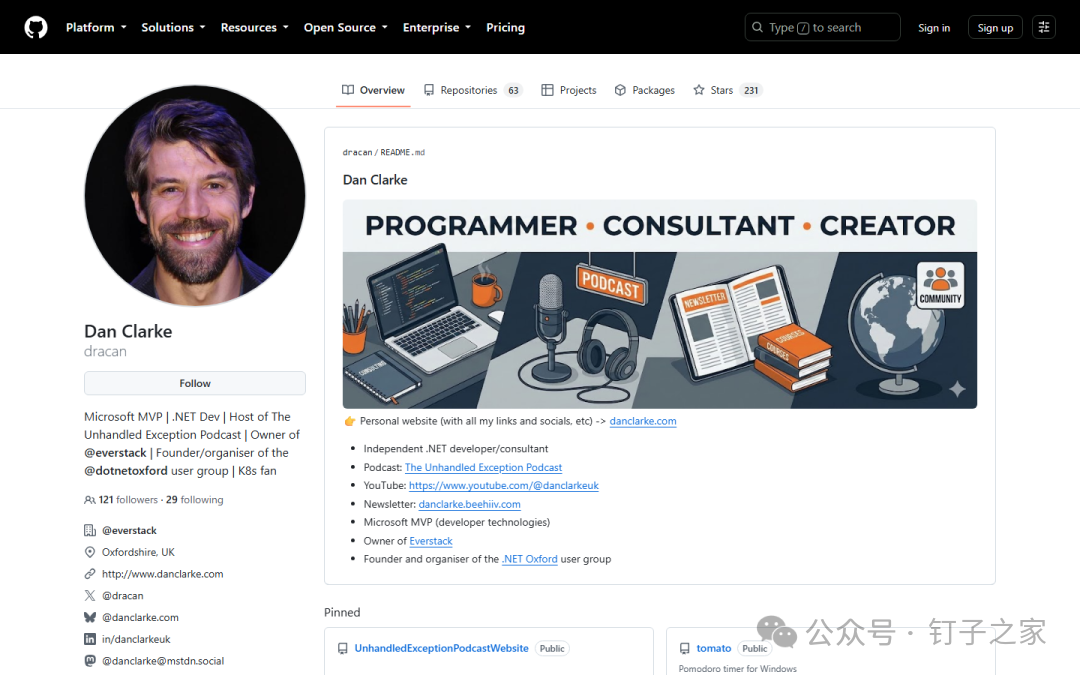Open the YouTube @danclarkeuk channel link
This screenshot has width=1080, height=675.
503,486
